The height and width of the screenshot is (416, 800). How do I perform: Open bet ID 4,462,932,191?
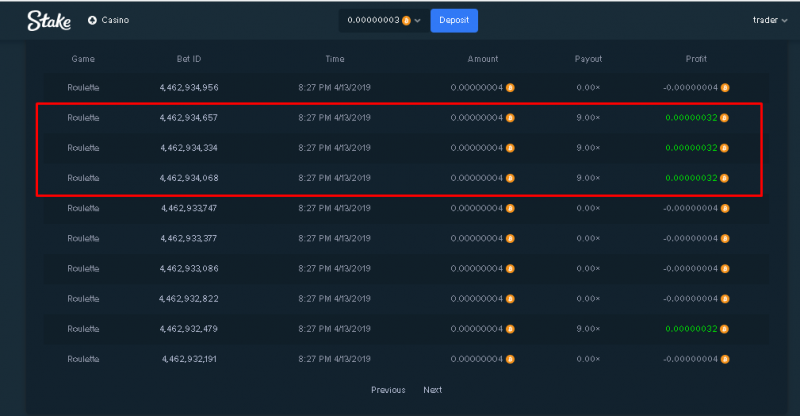click(x=189, y=359)
